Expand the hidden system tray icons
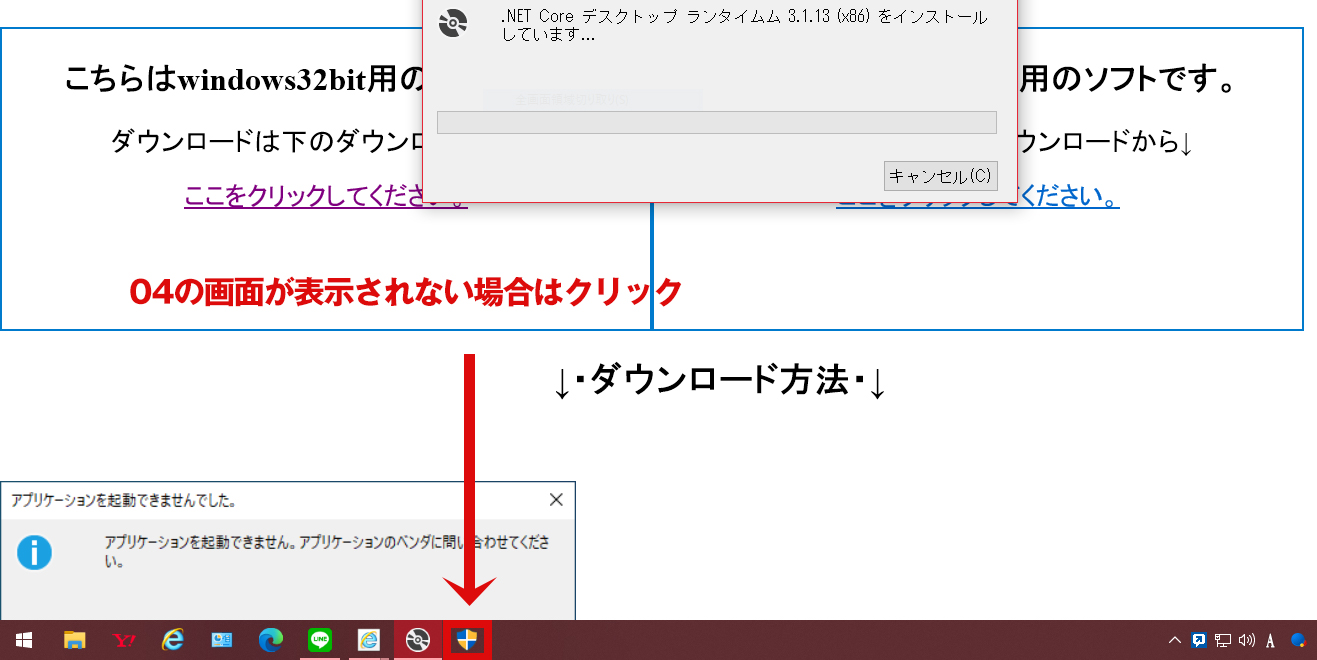This screenshot has height=660, width=1317. click(1175, 640)
